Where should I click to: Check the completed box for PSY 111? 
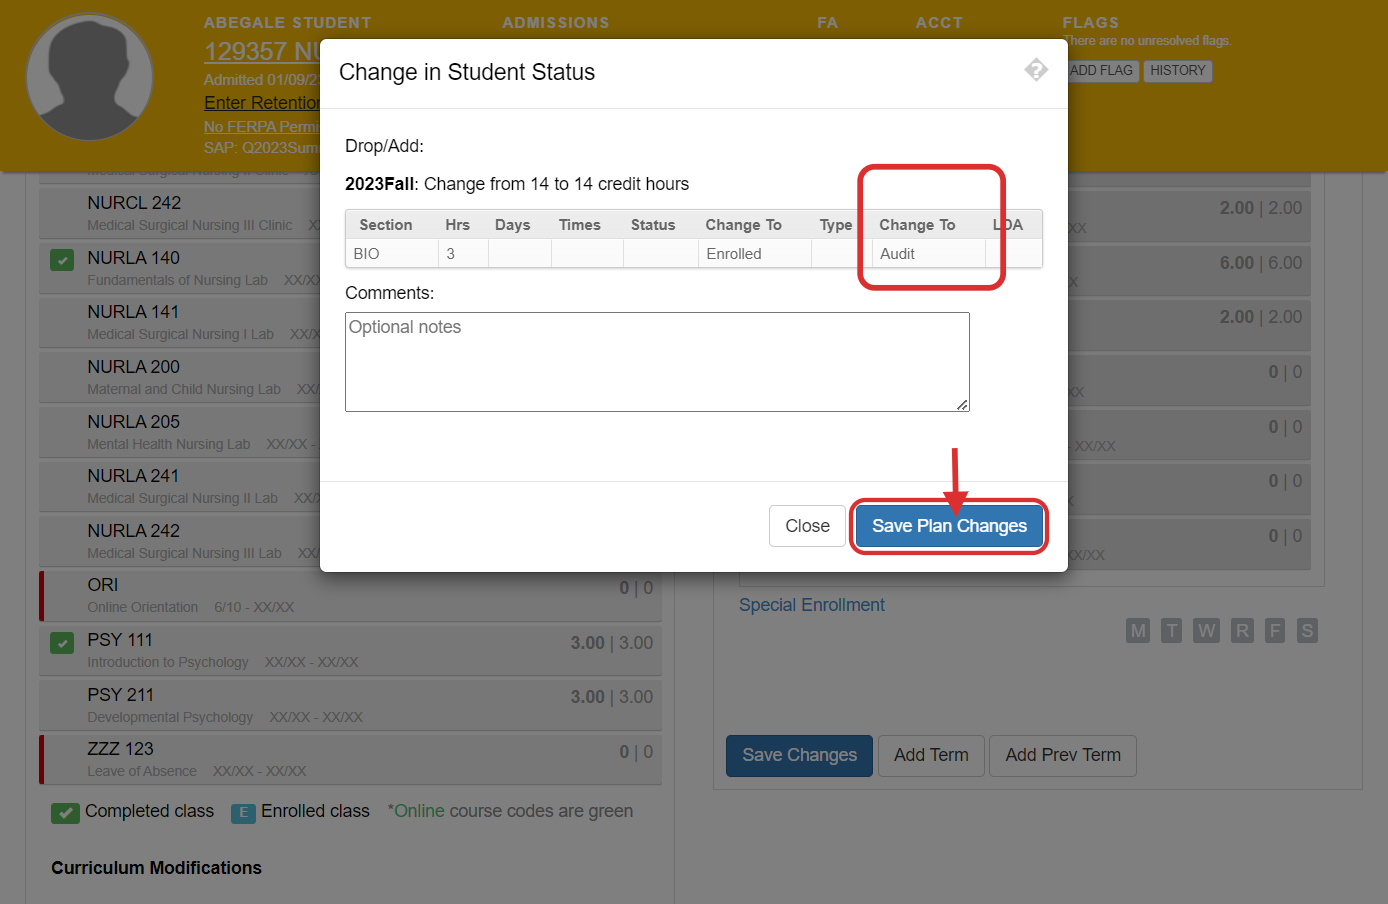point(61,643)
